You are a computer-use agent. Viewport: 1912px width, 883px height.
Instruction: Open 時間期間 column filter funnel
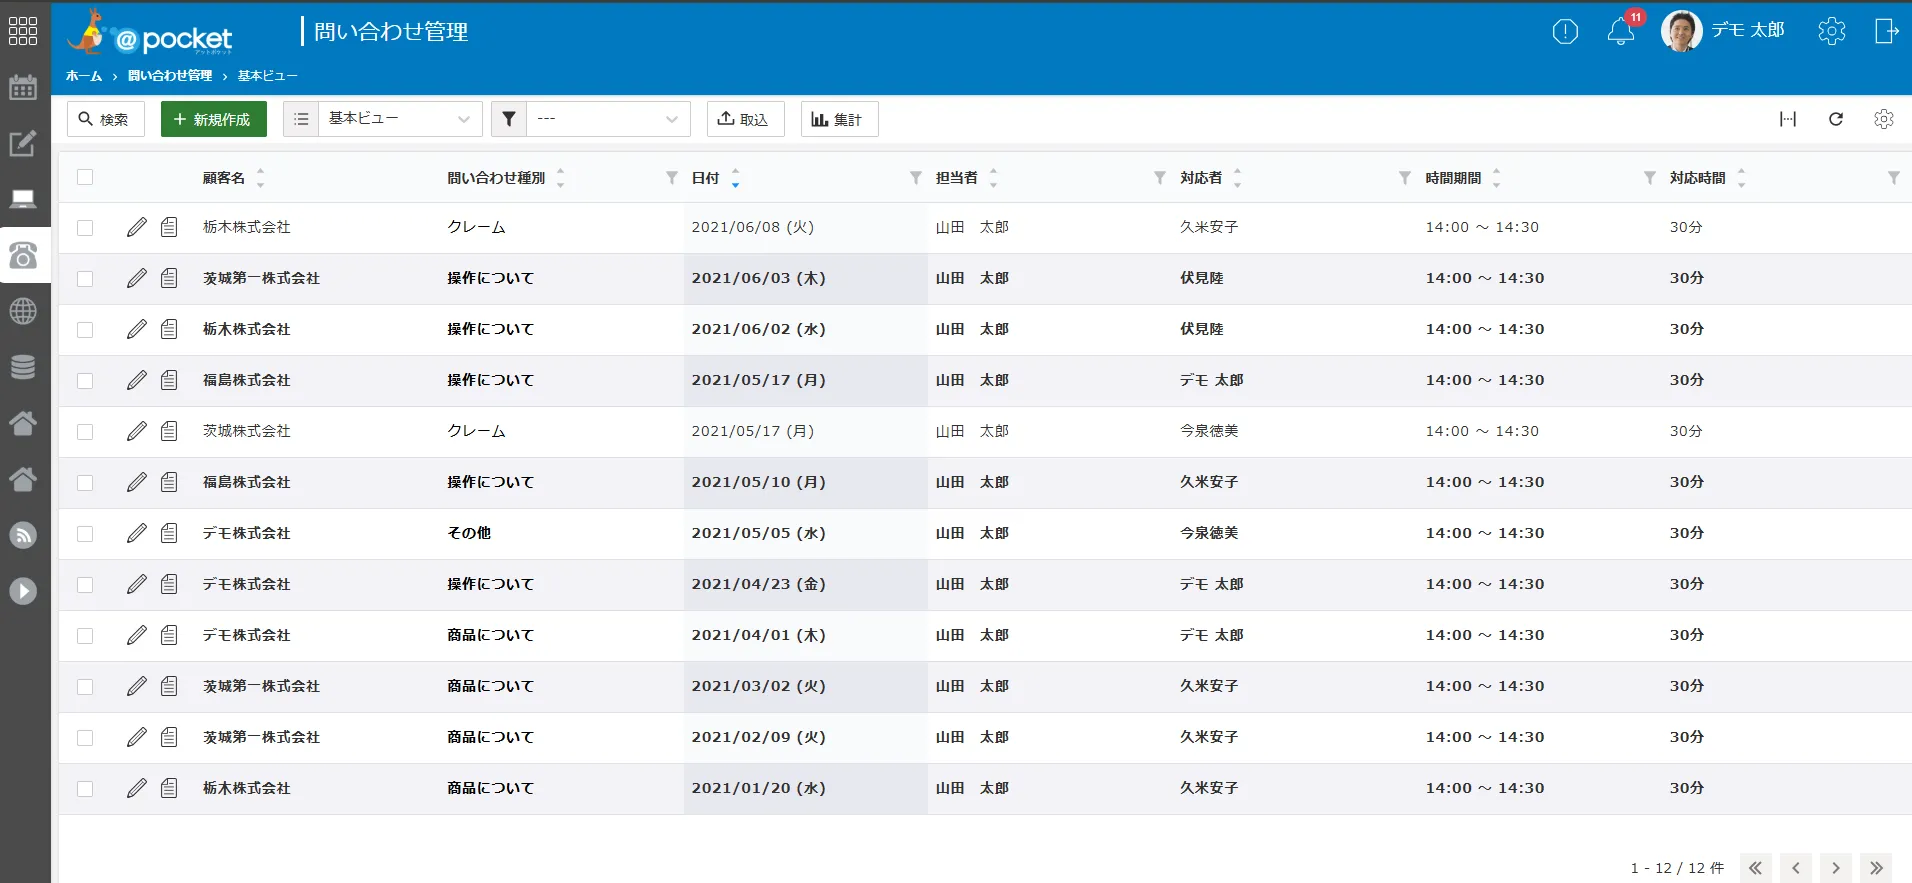[1650, 178]
